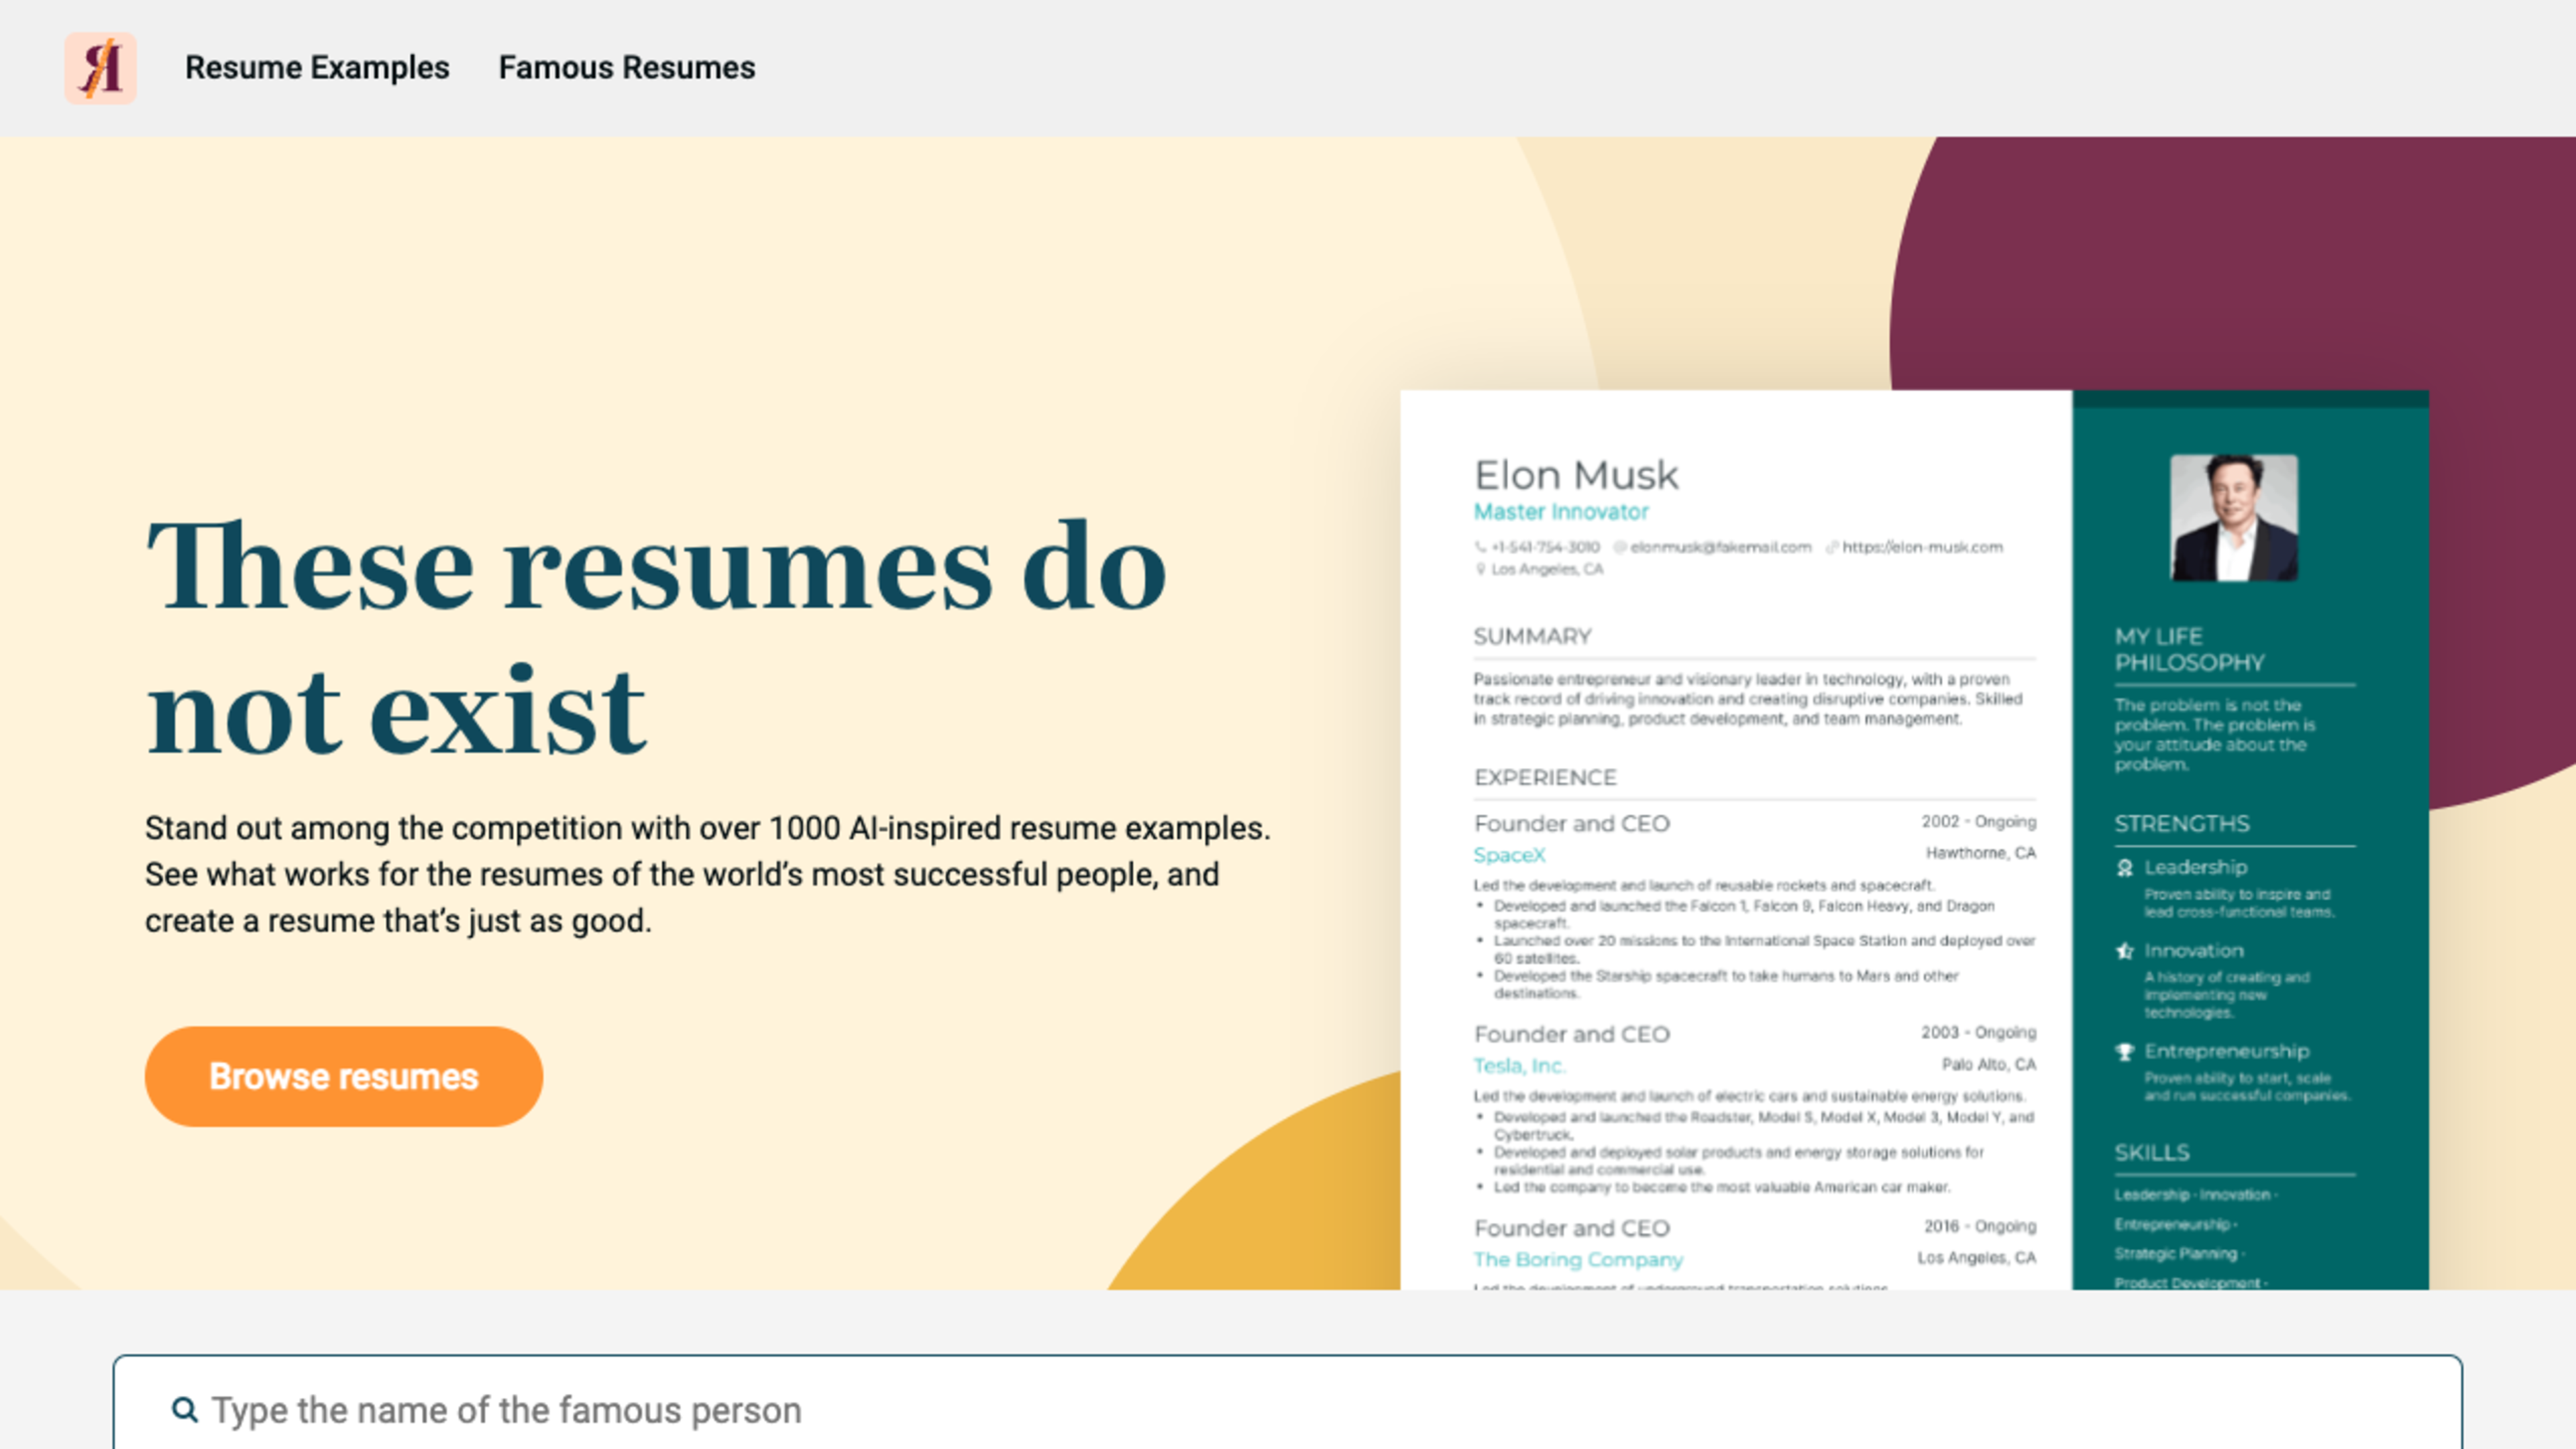Click the '2002 - Ongoing' date
The width and height of the screenshot is (2576, 1449).
(x=1978, y=821)
